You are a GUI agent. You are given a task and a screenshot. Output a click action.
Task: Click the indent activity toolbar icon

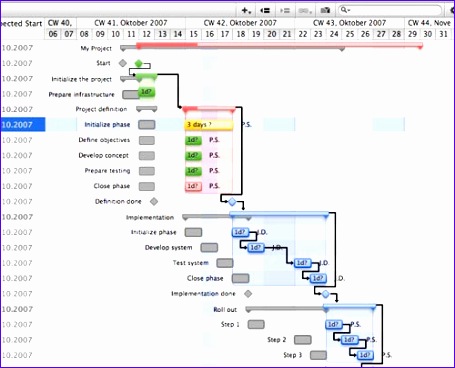[x=285, y=11]
